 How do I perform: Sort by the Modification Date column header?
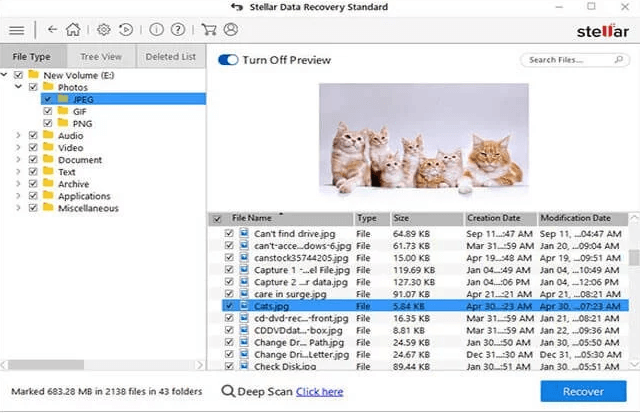583,219
